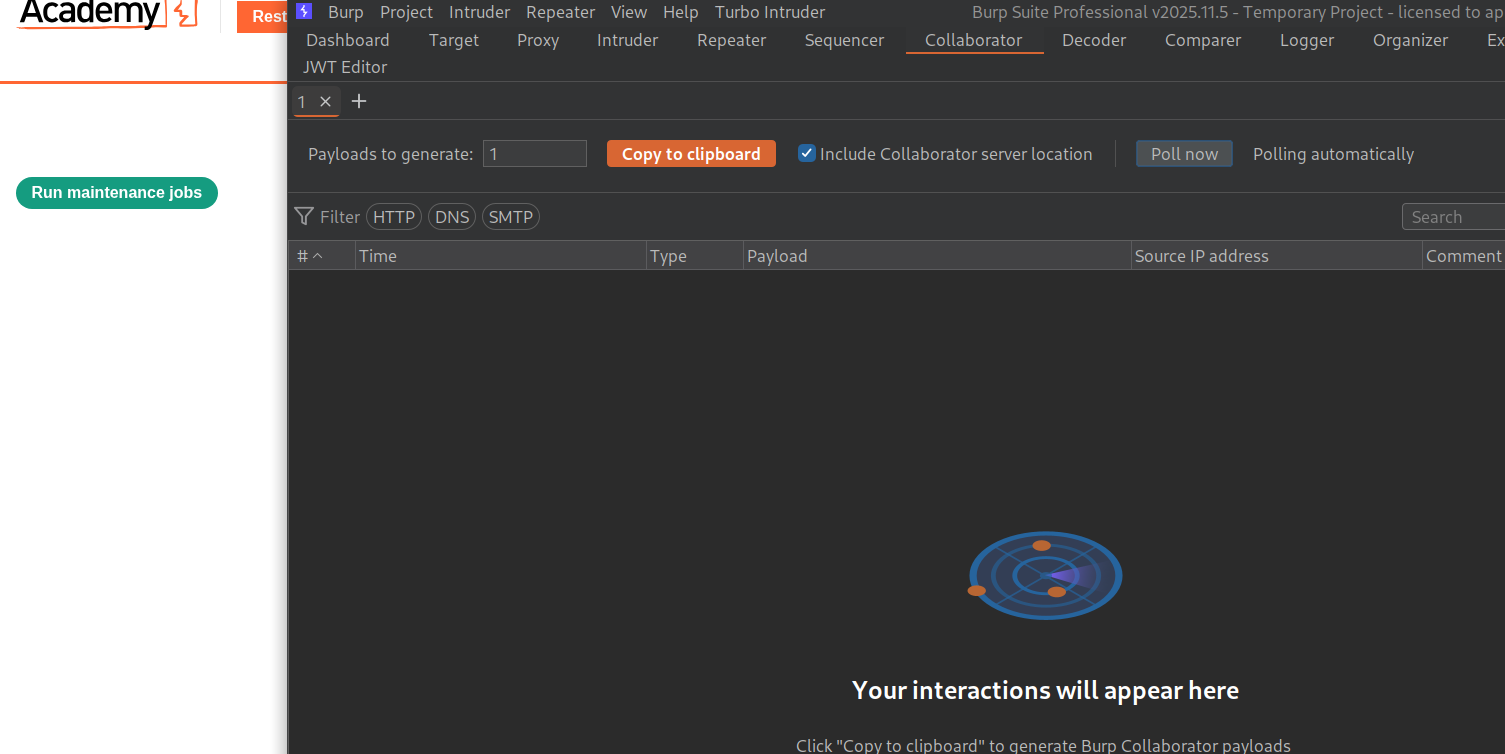Viewport: 1505px width, 754px height.
Task: Switch to the JWT Editor tab
Action: pos(345,67)
